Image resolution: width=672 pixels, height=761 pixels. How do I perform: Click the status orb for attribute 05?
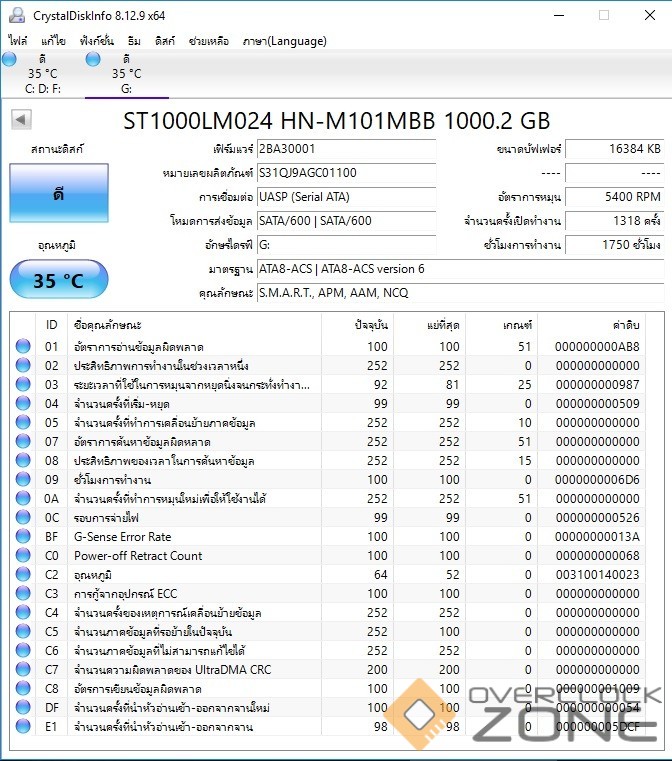(x=23, y=422)
